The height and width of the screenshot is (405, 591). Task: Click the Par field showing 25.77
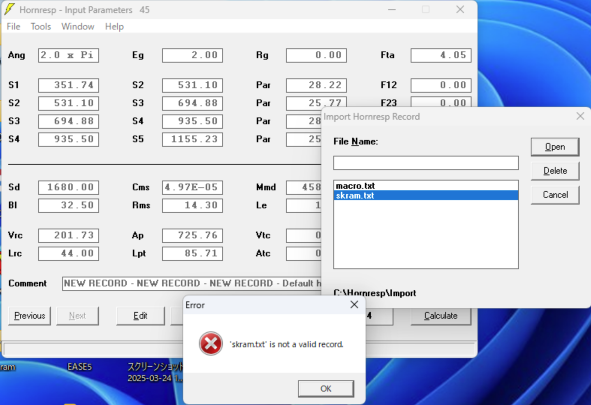[316, 103]
